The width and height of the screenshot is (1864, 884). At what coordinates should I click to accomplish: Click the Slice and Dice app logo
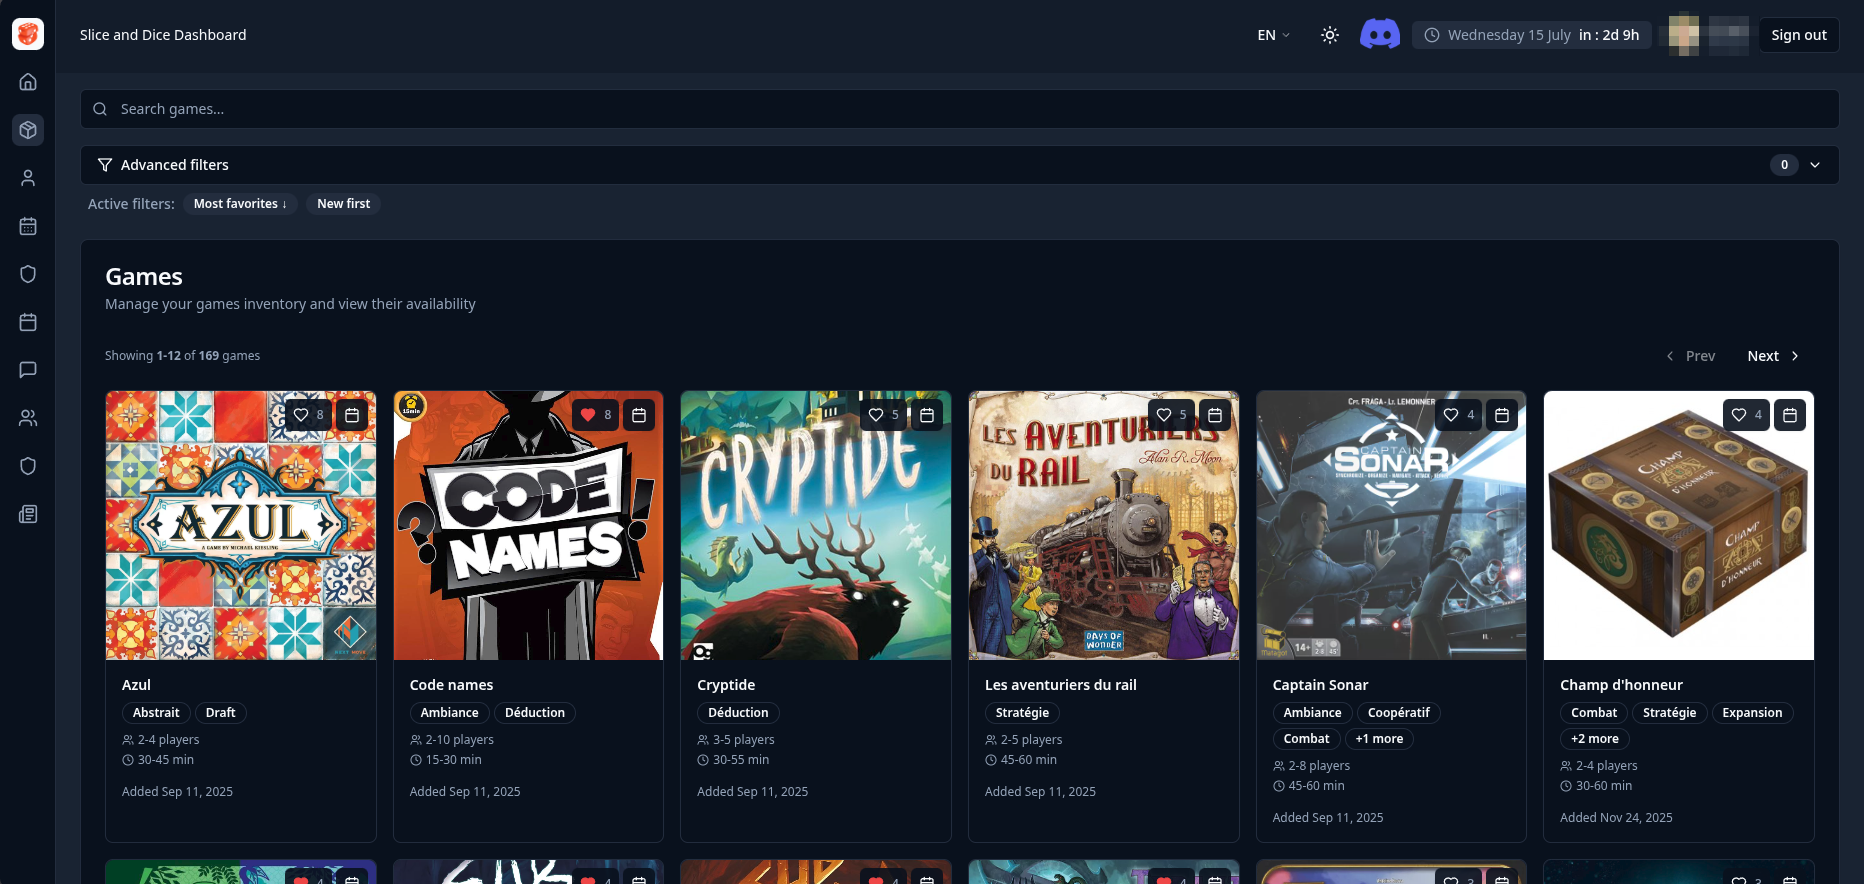tap(28, 34)
